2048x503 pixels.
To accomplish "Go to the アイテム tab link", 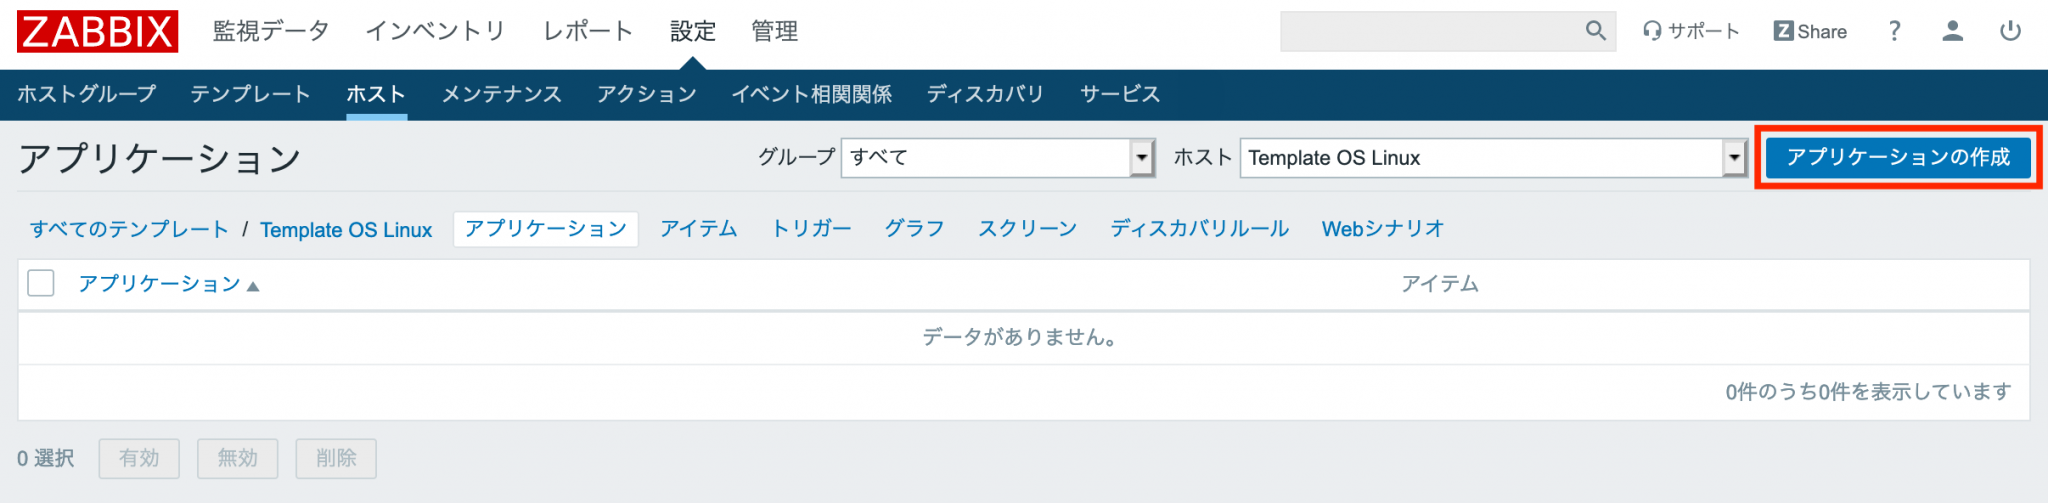I will coord(698,229).
